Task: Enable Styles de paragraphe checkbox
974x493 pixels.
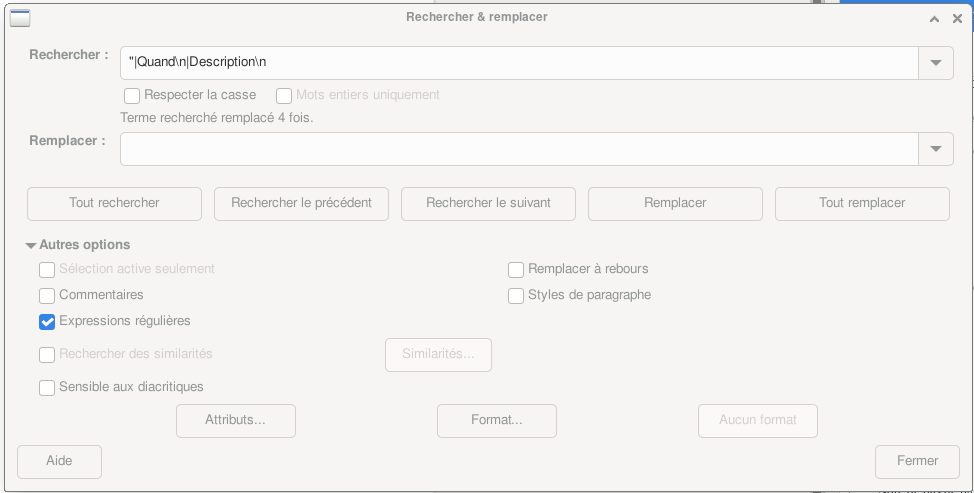Action: point(516,296)
